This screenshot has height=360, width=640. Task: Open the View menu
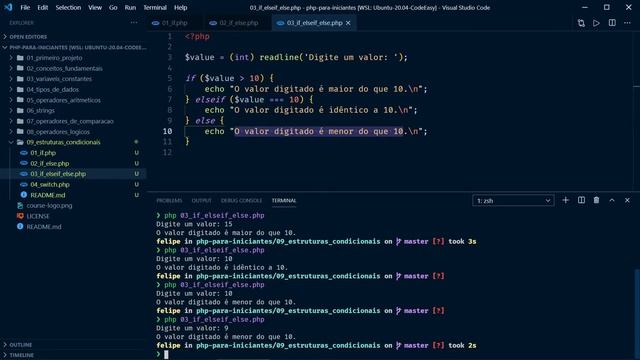click(x=95, y=7)
